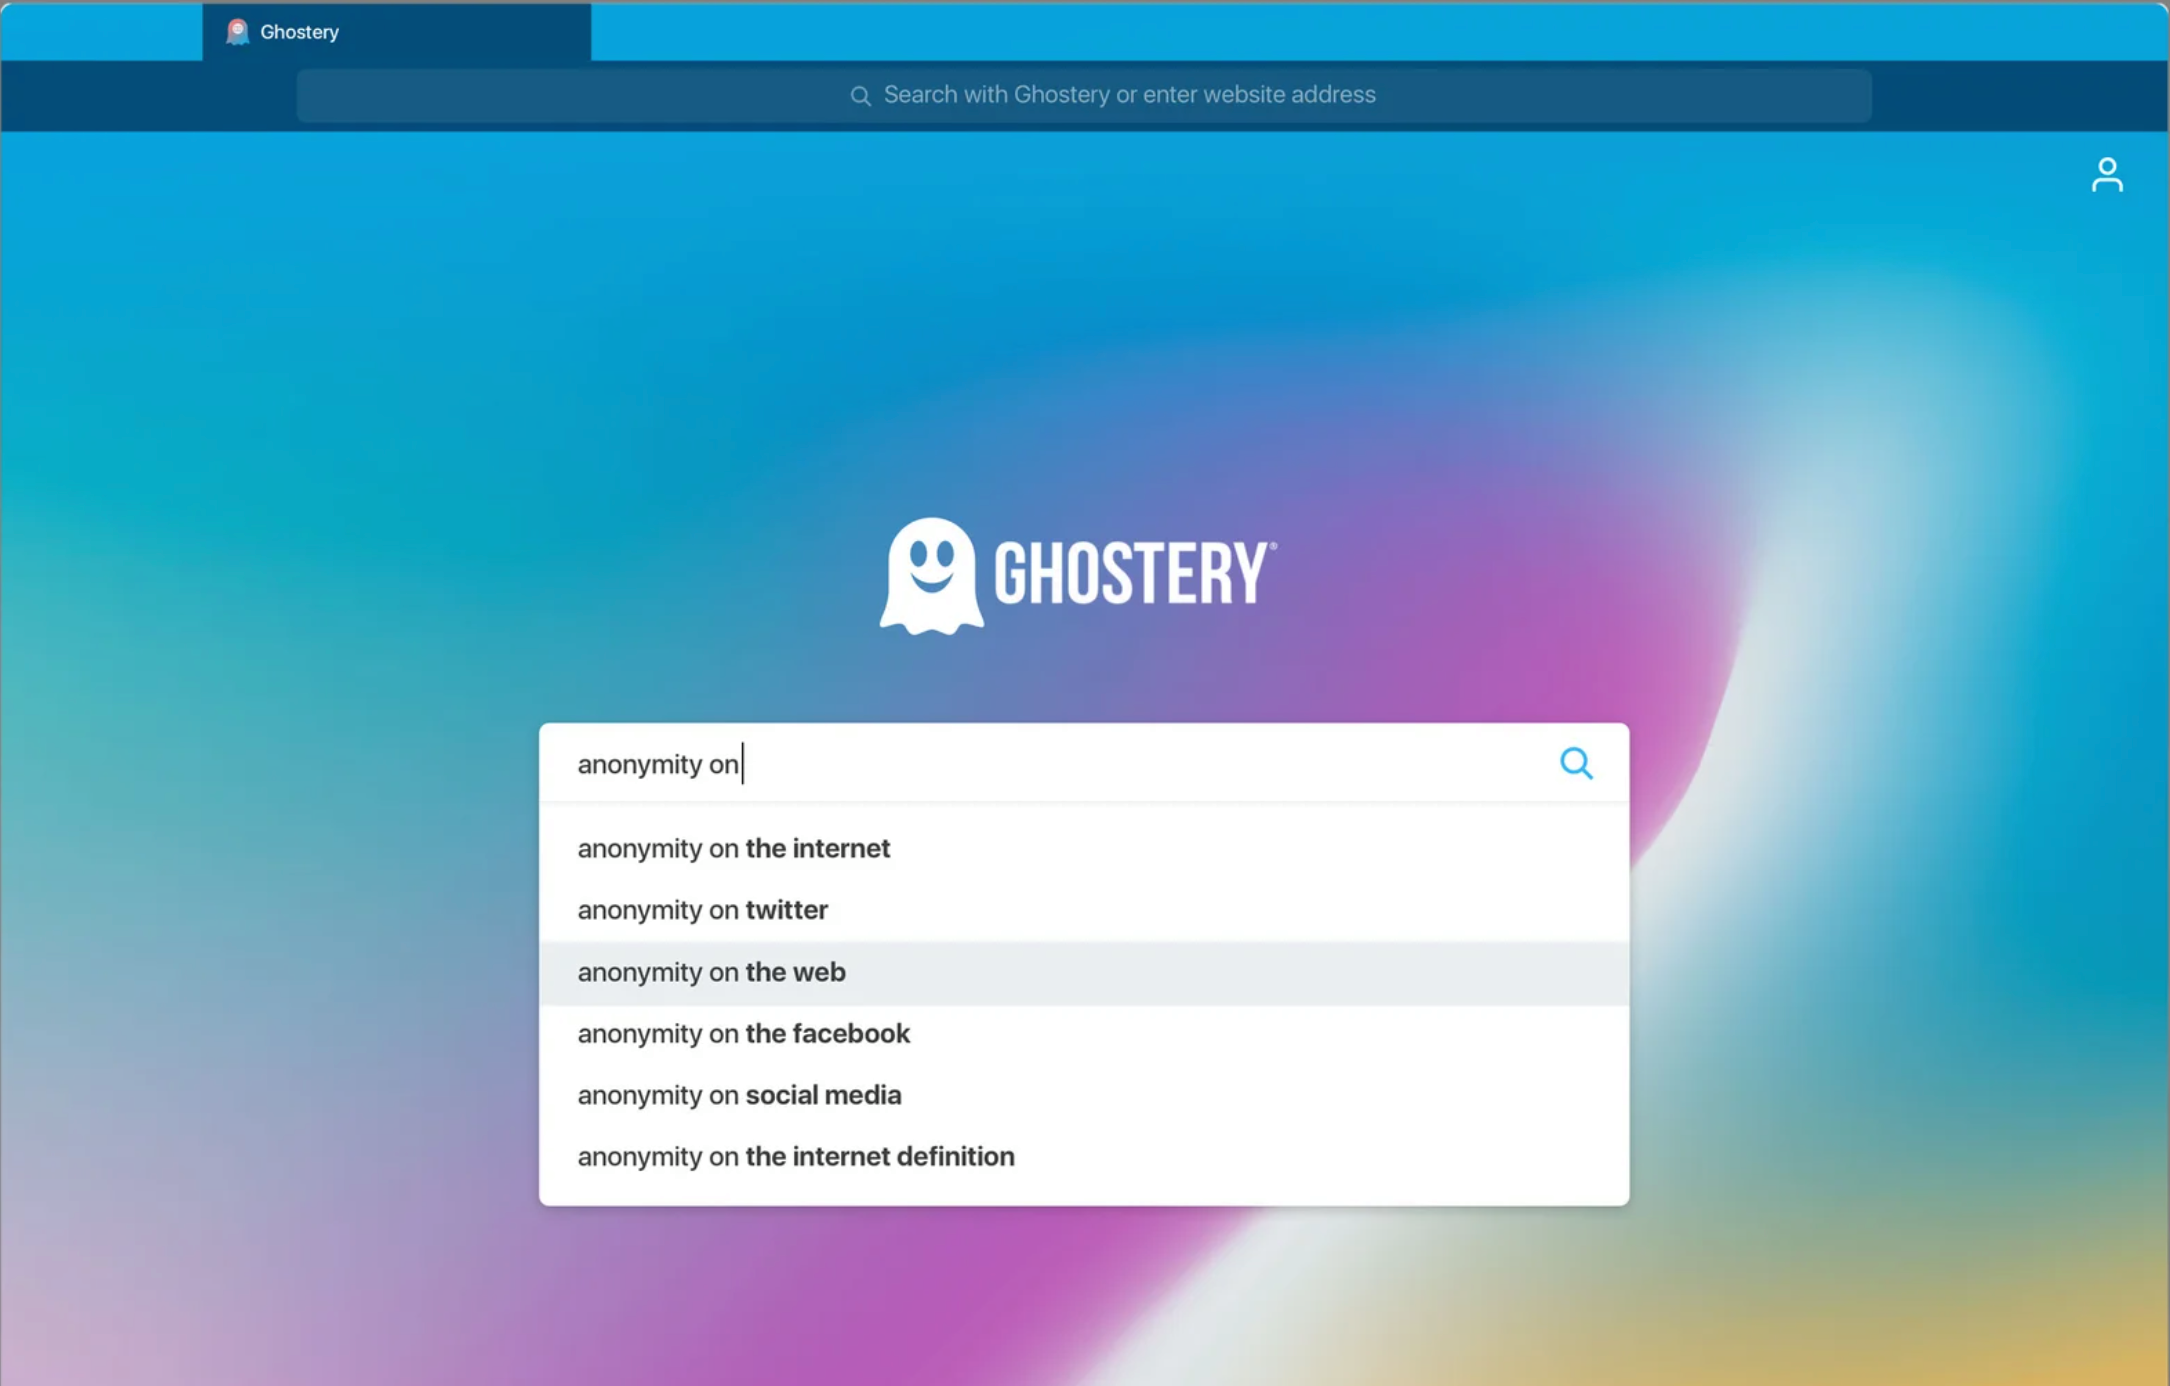Click the magnifying glass inside the search box

pos(1577,763)
